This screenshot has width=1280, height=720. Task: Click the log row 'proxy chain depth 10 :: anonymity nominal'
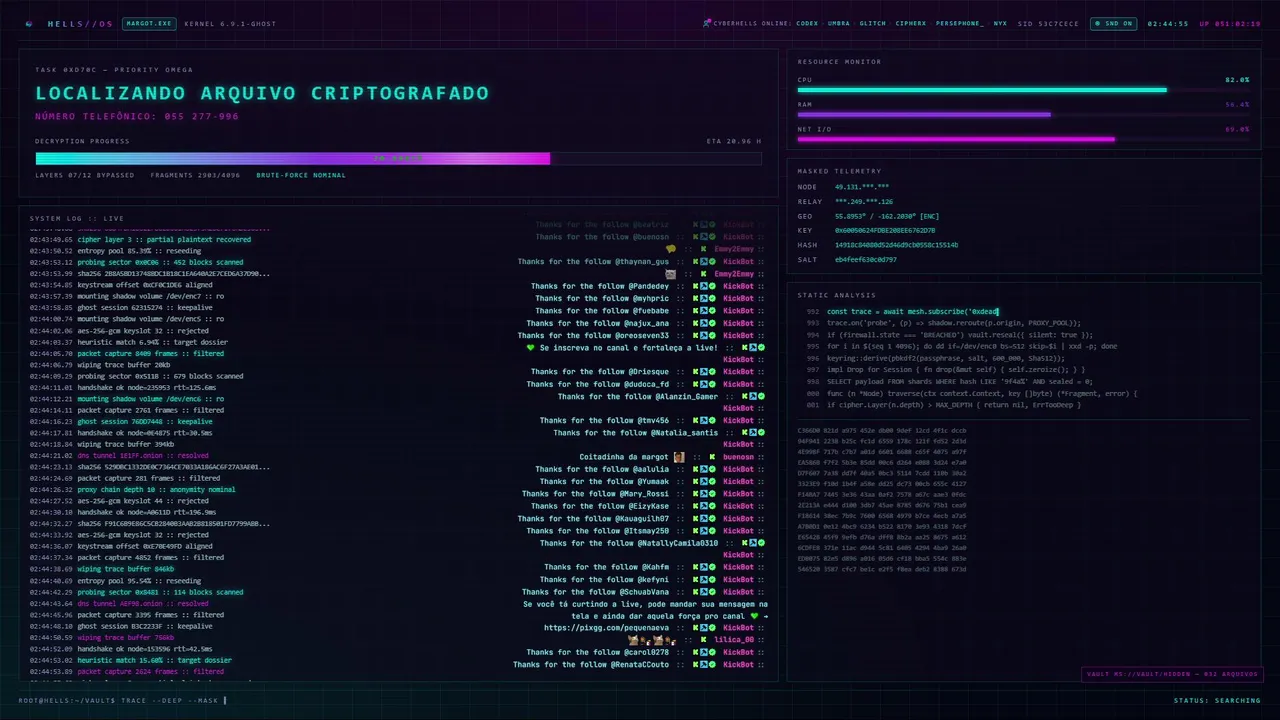tap(133, 489)
